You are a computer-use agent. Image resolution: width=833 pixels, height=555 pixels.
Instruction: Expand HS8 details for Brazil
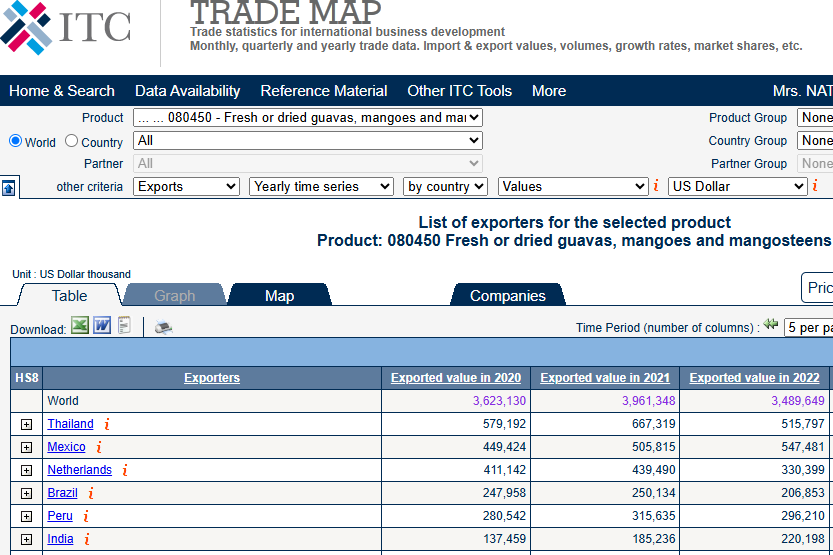click(26, 493)
